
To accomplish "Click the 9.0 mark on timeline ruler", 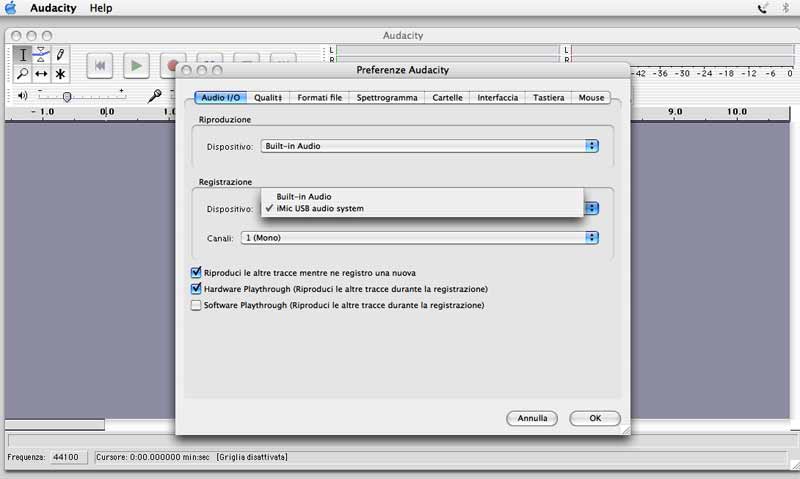I will [x=675, y=111].
